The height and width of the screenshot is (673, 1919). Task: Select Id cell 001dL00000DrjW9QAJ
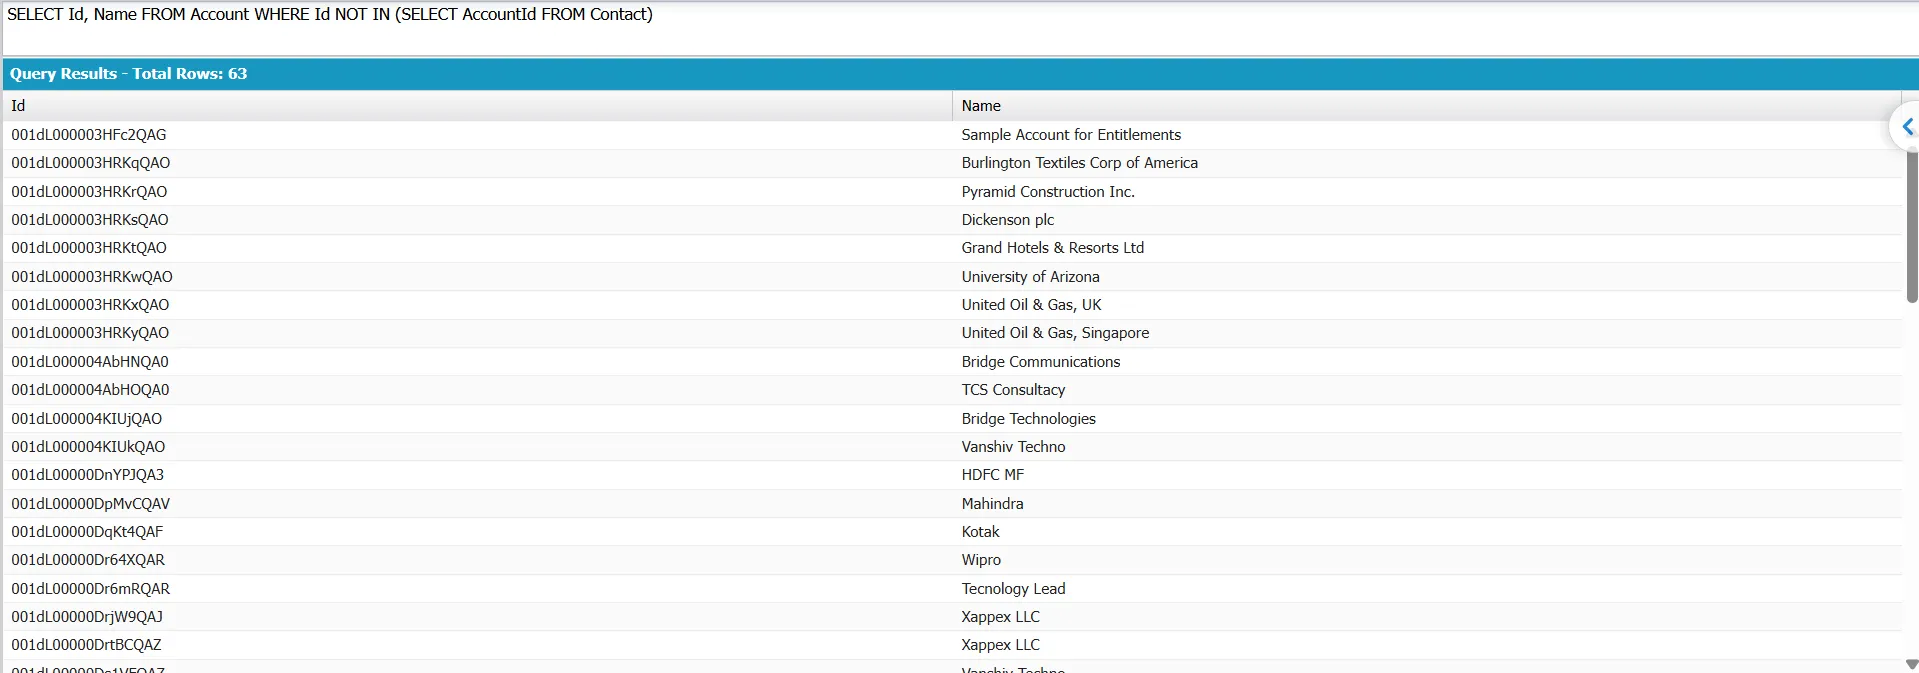tap(87, 617)
